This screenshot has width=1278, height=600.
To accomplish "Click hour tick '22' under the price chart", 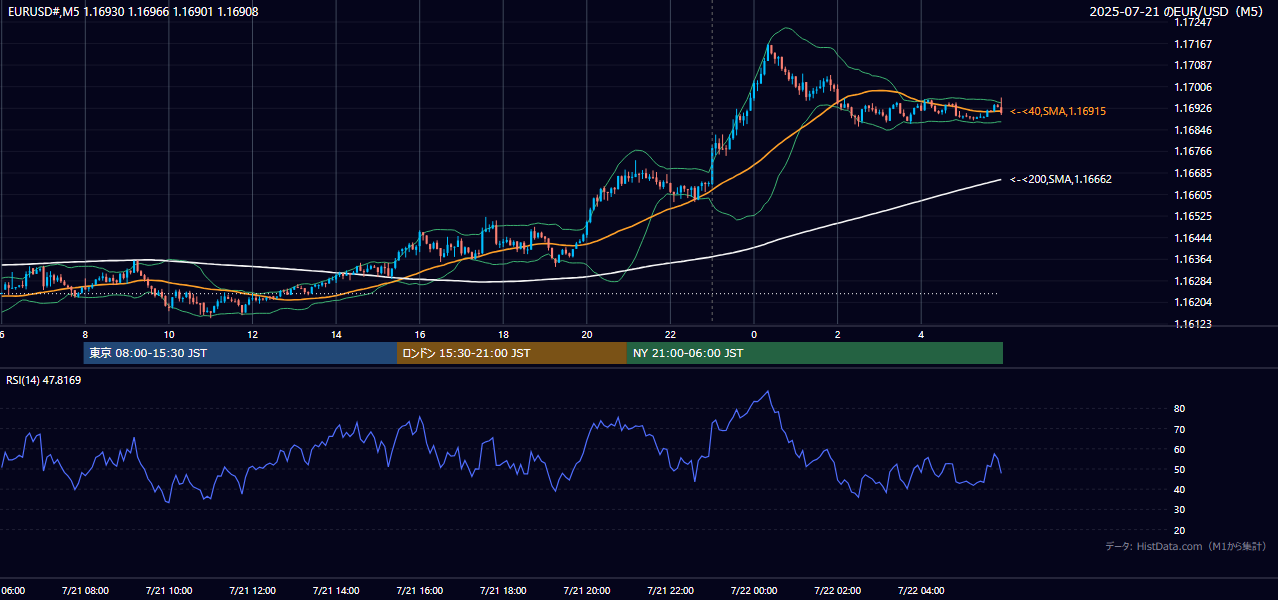I will point(671,335).
